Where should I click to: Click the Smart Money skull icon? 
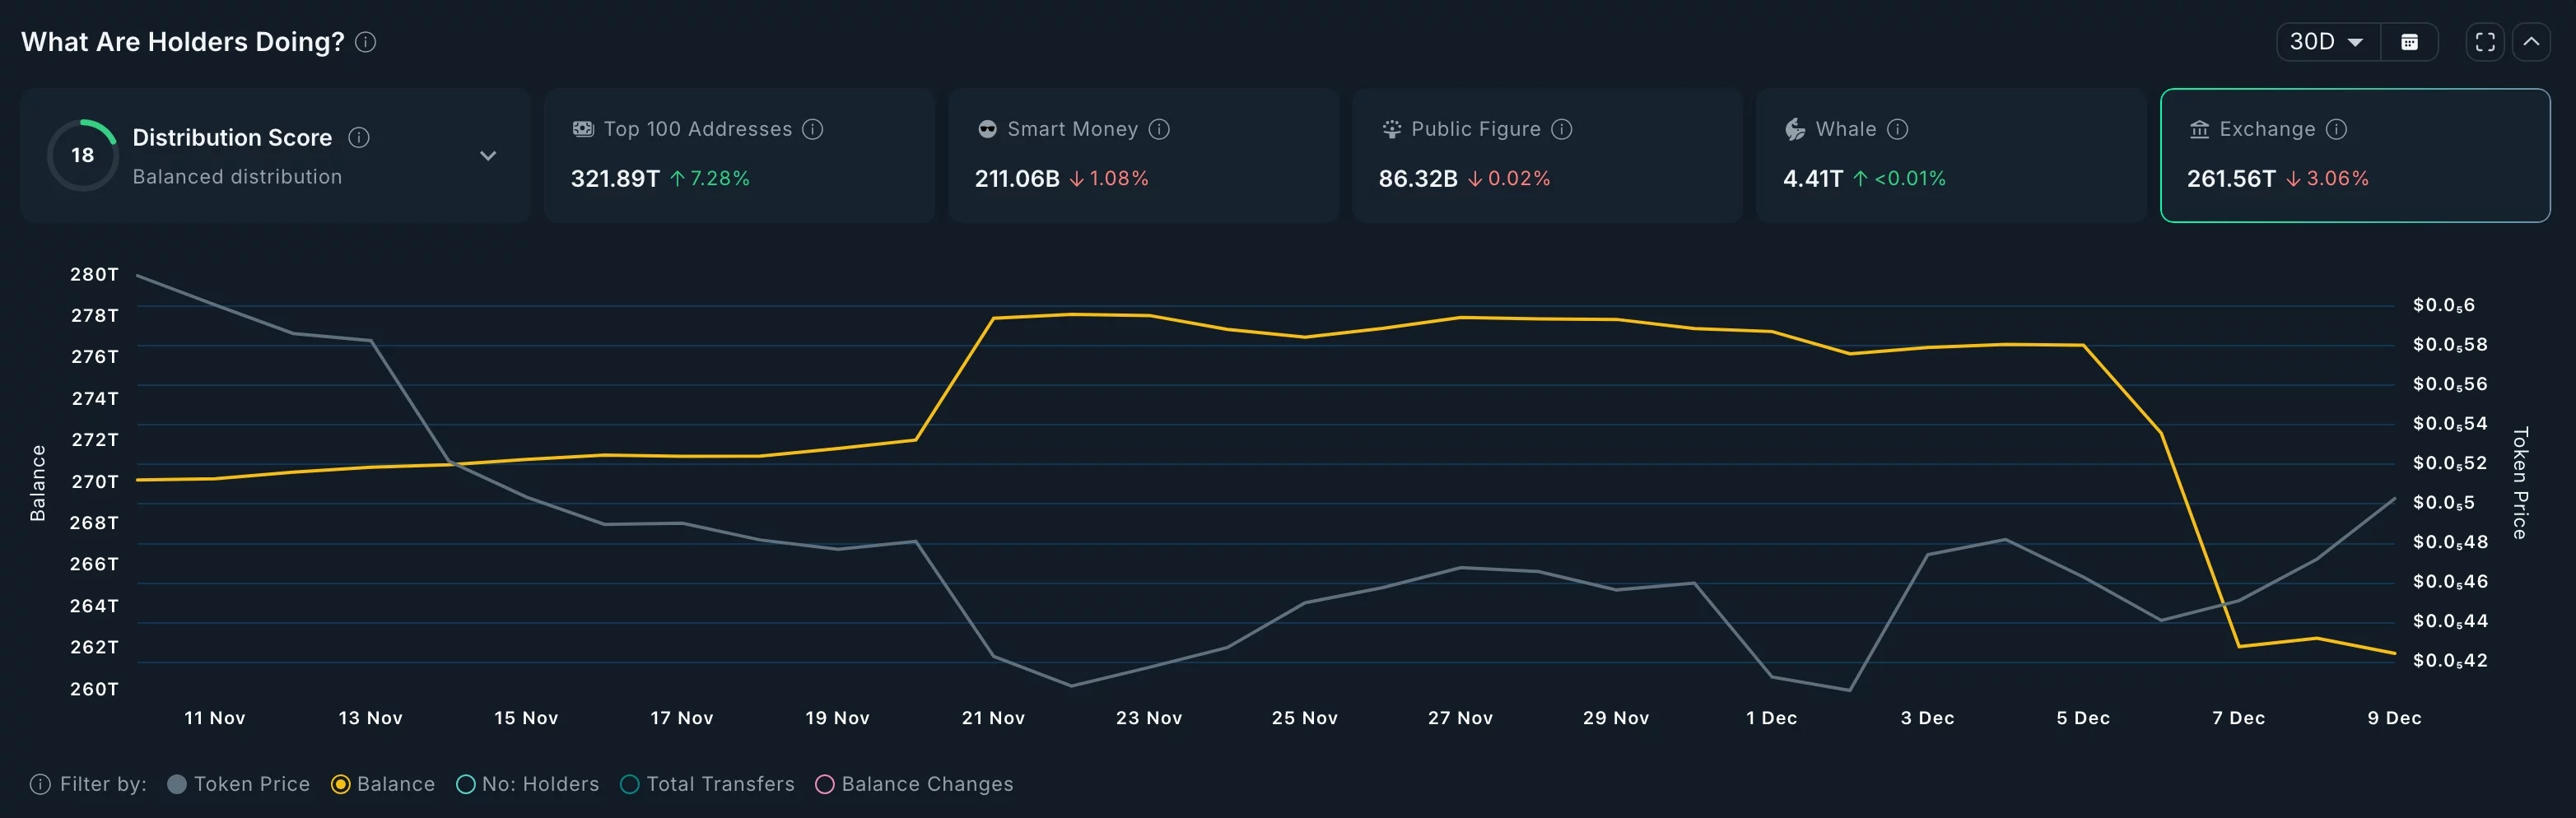pos(986,128)
